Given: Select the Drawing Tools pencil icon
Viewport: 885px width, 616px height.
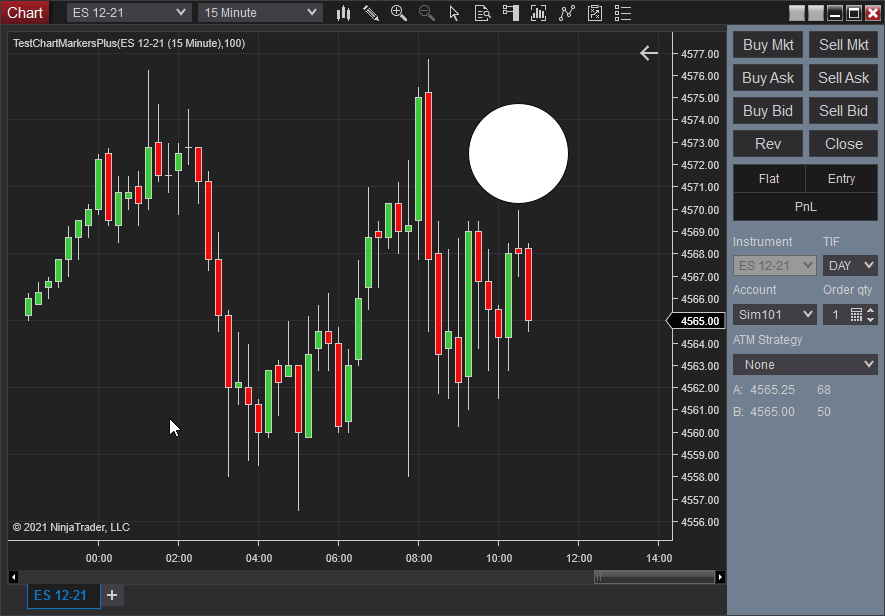Looking at the screenshot, I should coord(371,13).
